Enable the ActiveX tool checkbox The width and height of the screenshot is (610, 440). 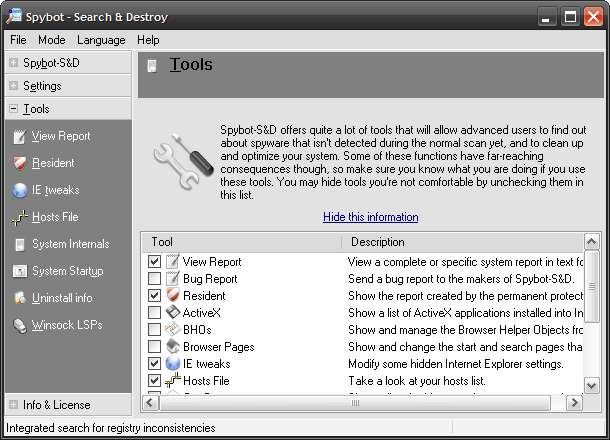(154, 313)
